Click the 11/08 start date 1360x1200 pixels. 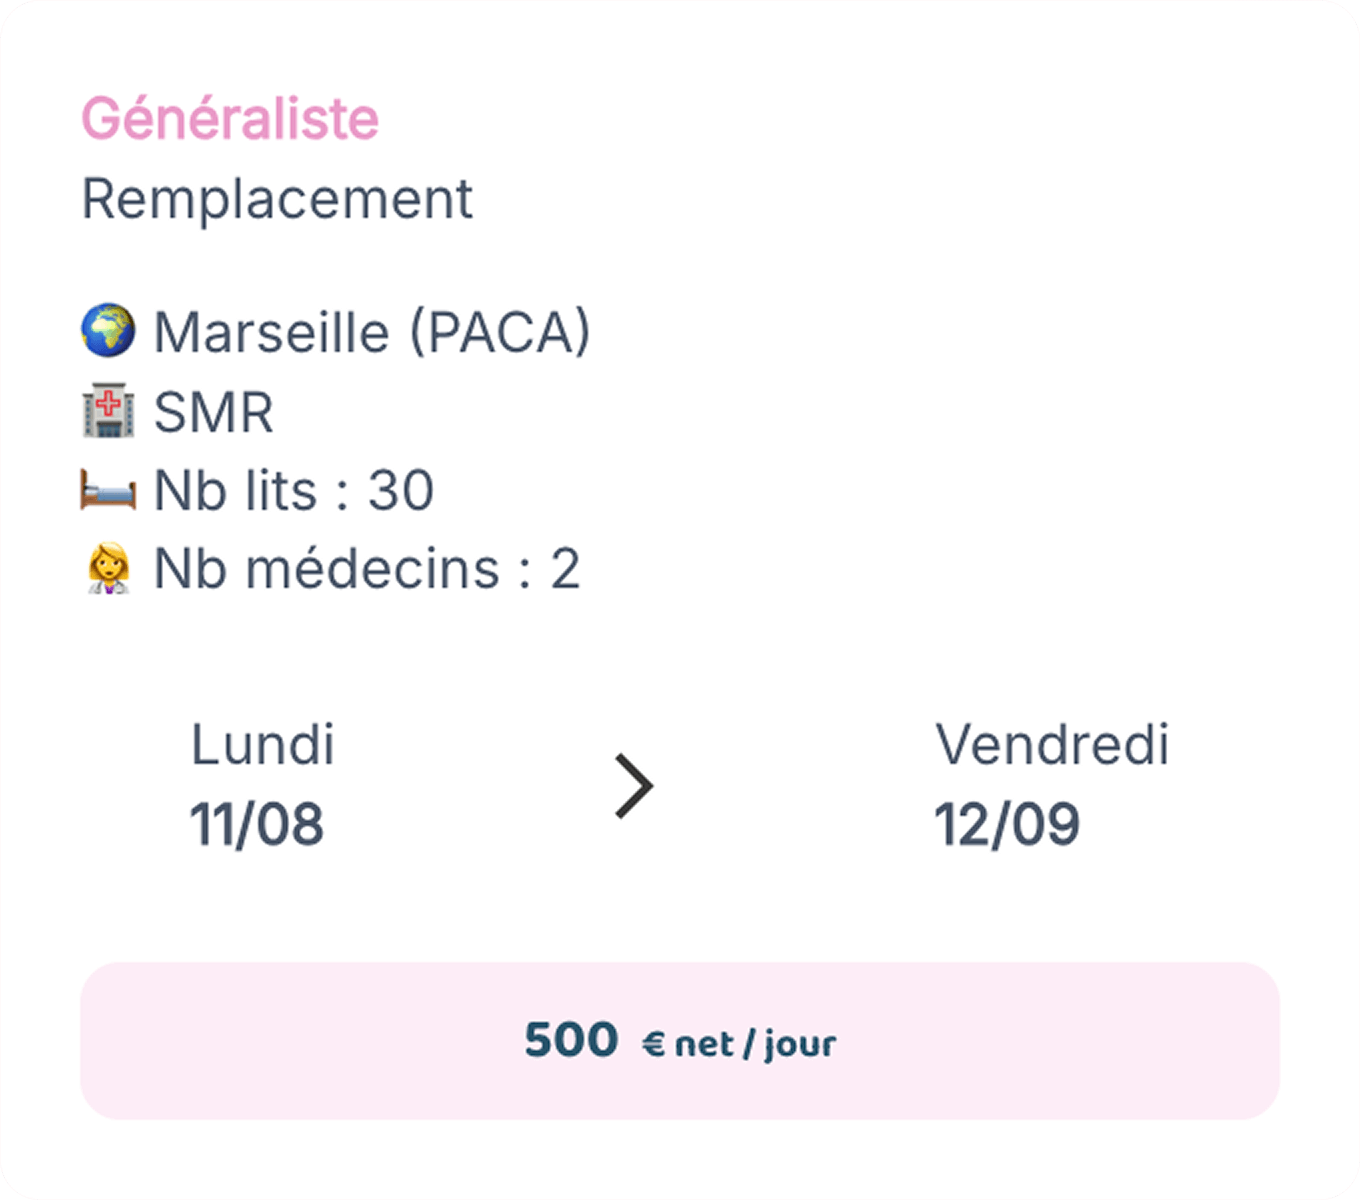click(257, 825)
